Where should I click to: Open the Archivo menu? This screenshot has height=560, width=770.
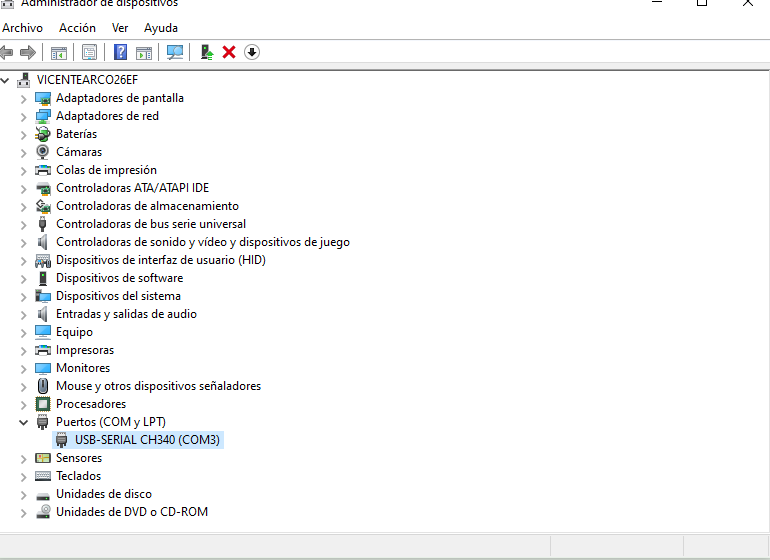click(23, 28)
